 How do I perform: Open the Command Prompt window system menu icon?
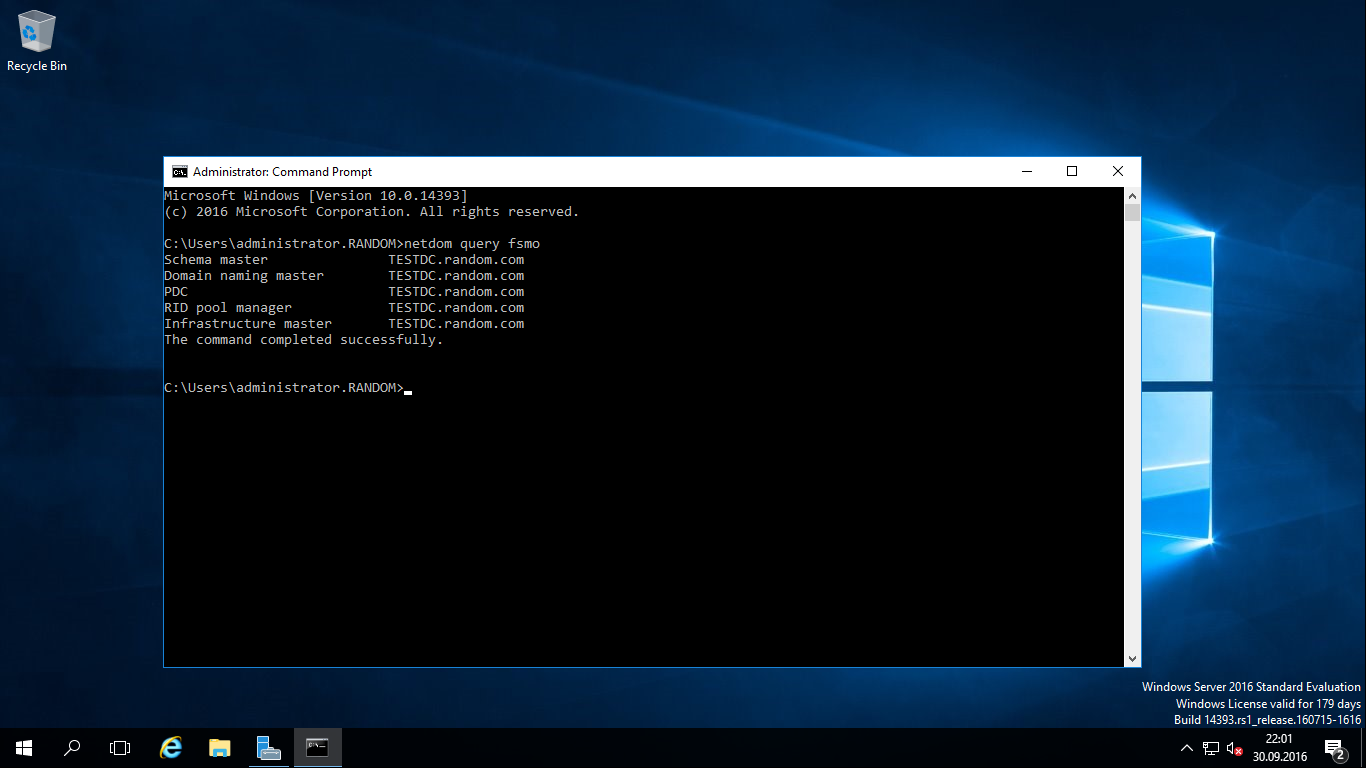tap(179, 171)
